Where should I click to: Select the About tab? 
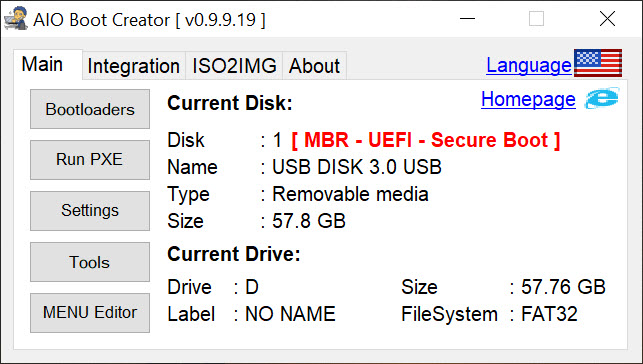[315, 66]
